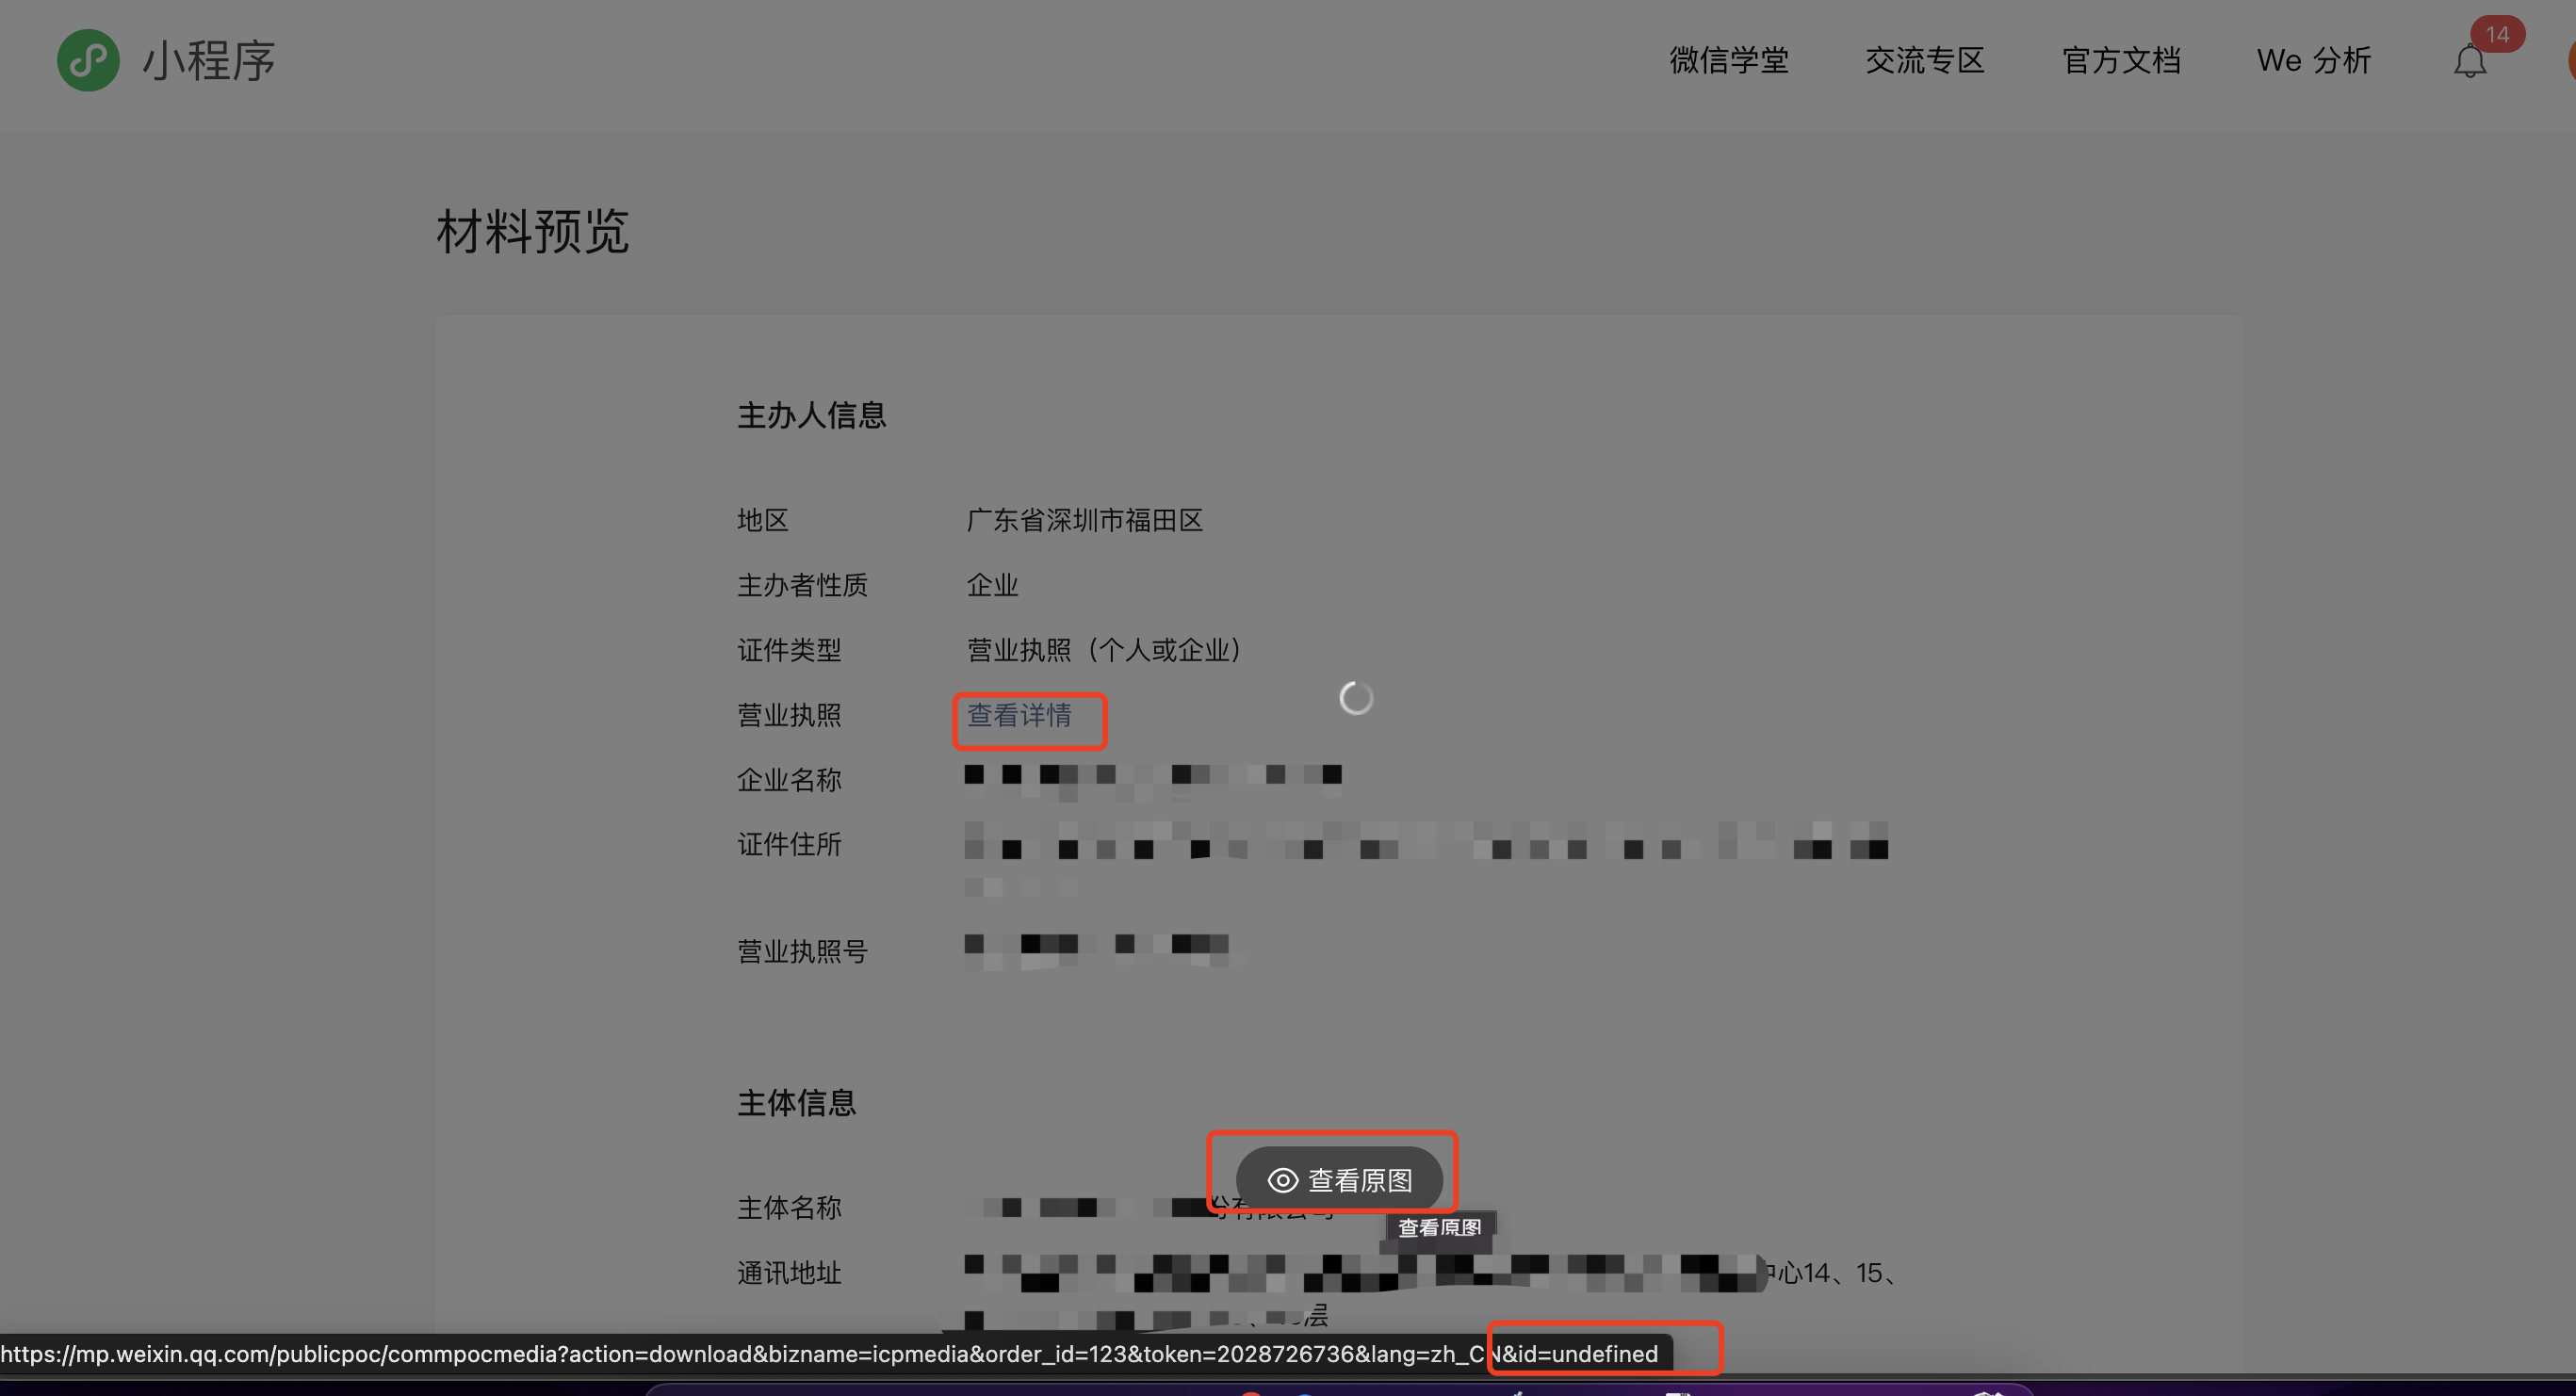Image resolution: width=2576 pixels, height=1396 pixels.
Task: Click the 小程序 title text
Action: coord(208,61)
